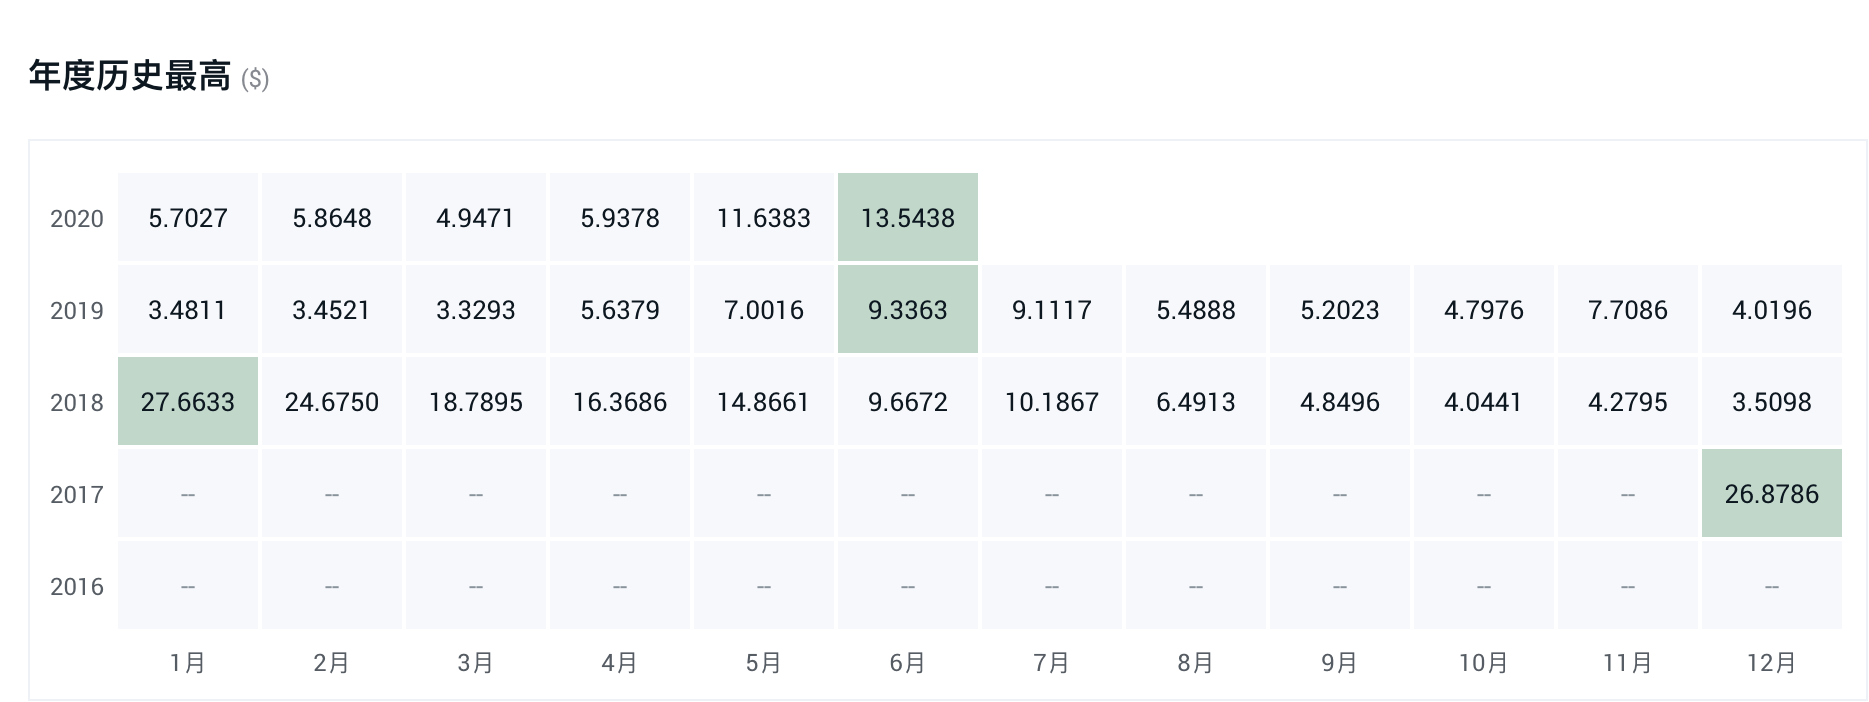
Task: Select the 1月 column label
Action: (188, 663)
